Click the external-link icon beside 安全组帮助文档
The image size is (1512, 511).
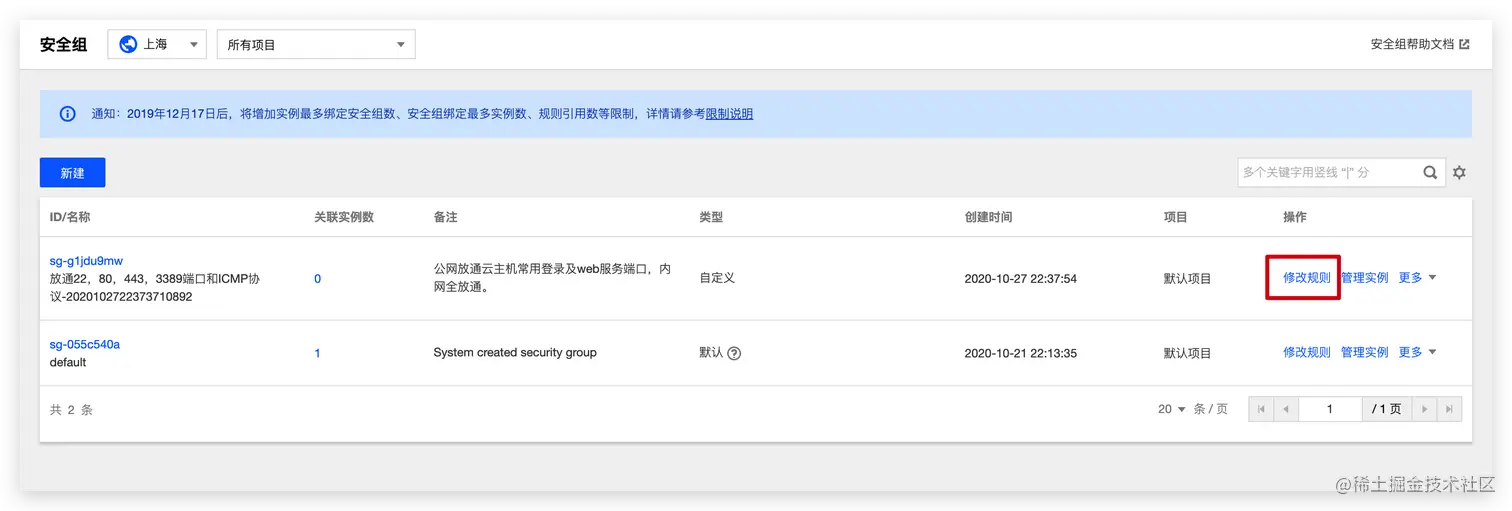point(1464,44)
